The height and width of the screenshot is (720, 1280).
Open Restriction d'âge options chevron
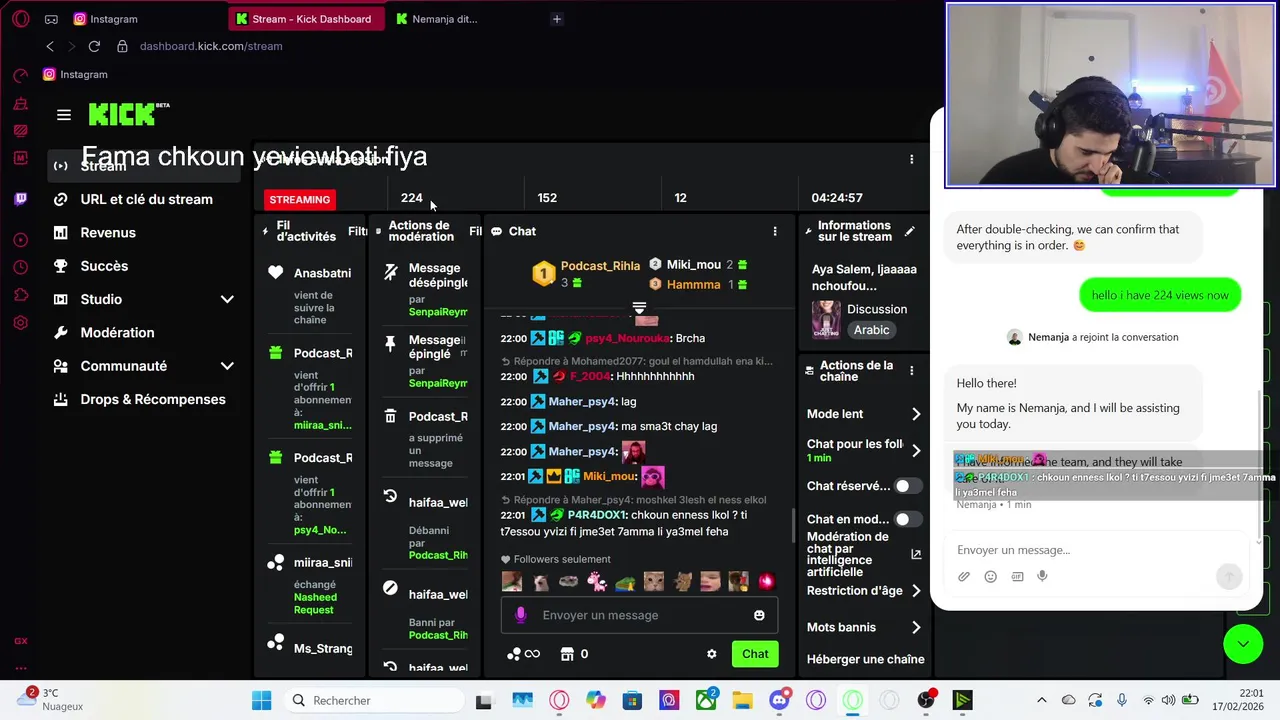pos(916,591)
